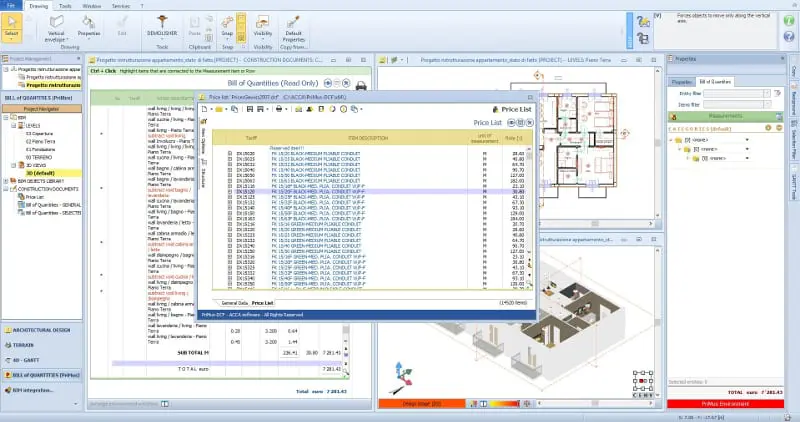Click the new document icon in Price List

(x=205, y=109)
